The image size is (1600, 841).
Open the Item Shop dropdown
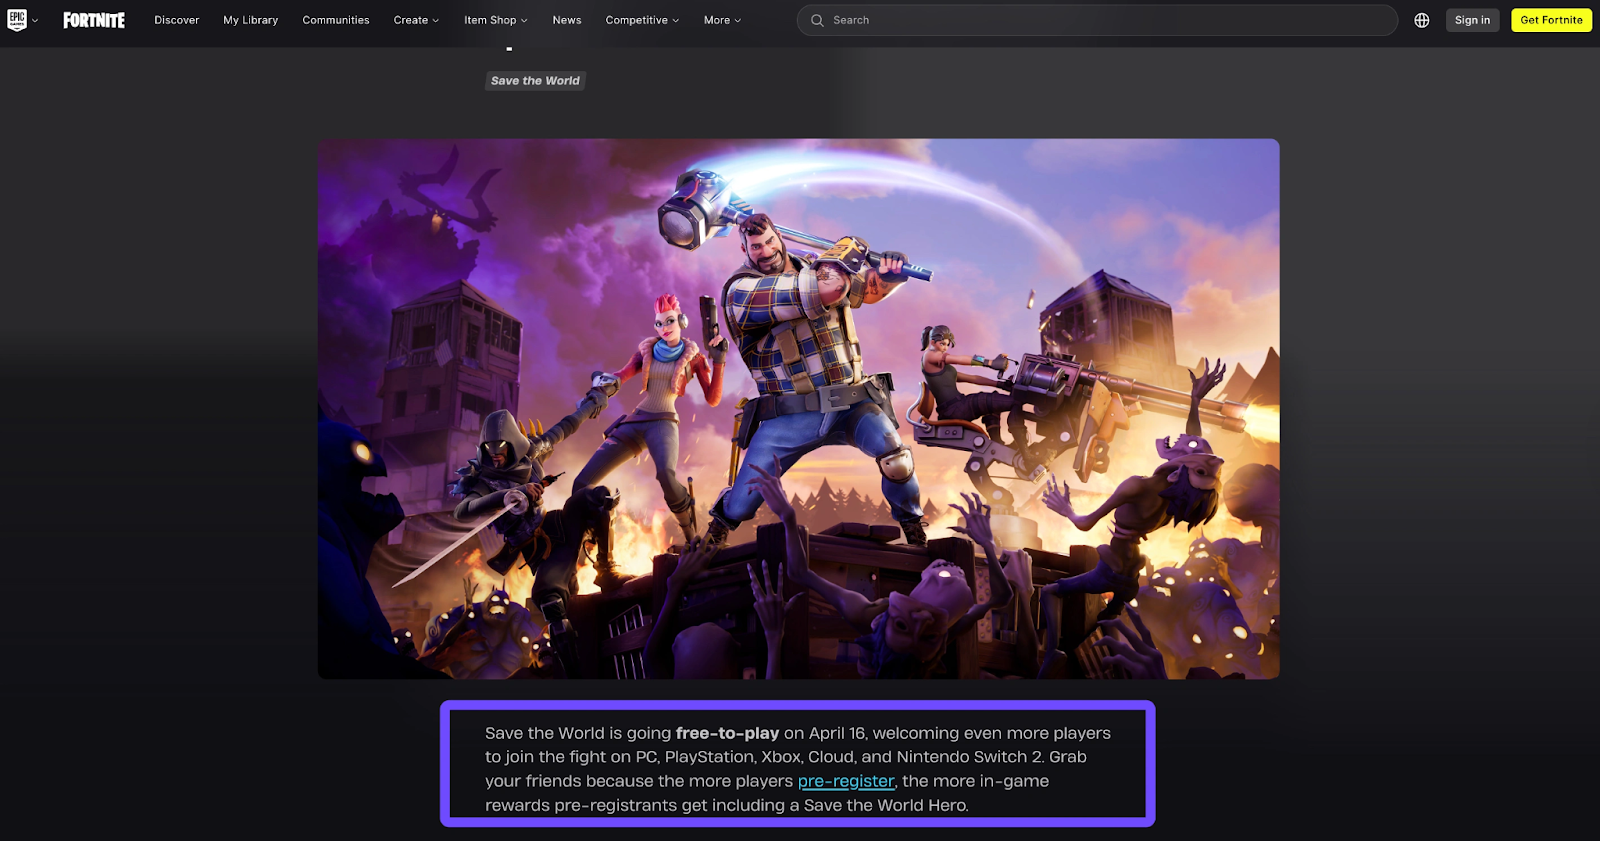[x=495, y=20]
